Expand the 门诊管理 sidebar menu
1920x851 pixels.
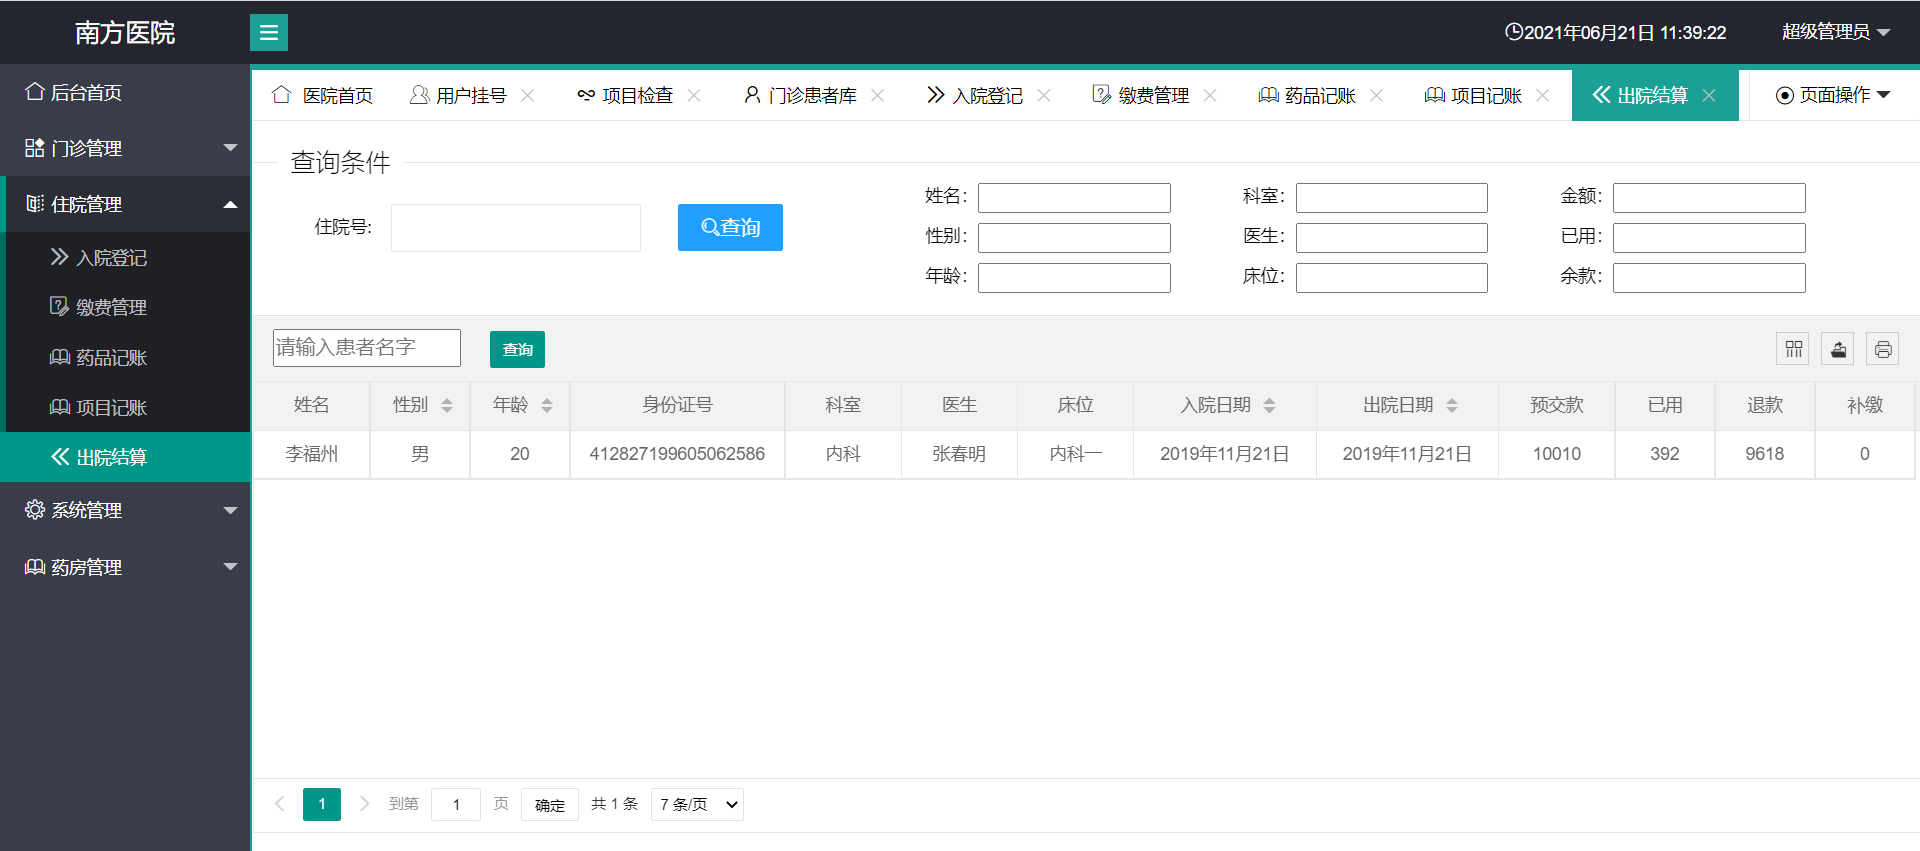click(x=125, y=148)
